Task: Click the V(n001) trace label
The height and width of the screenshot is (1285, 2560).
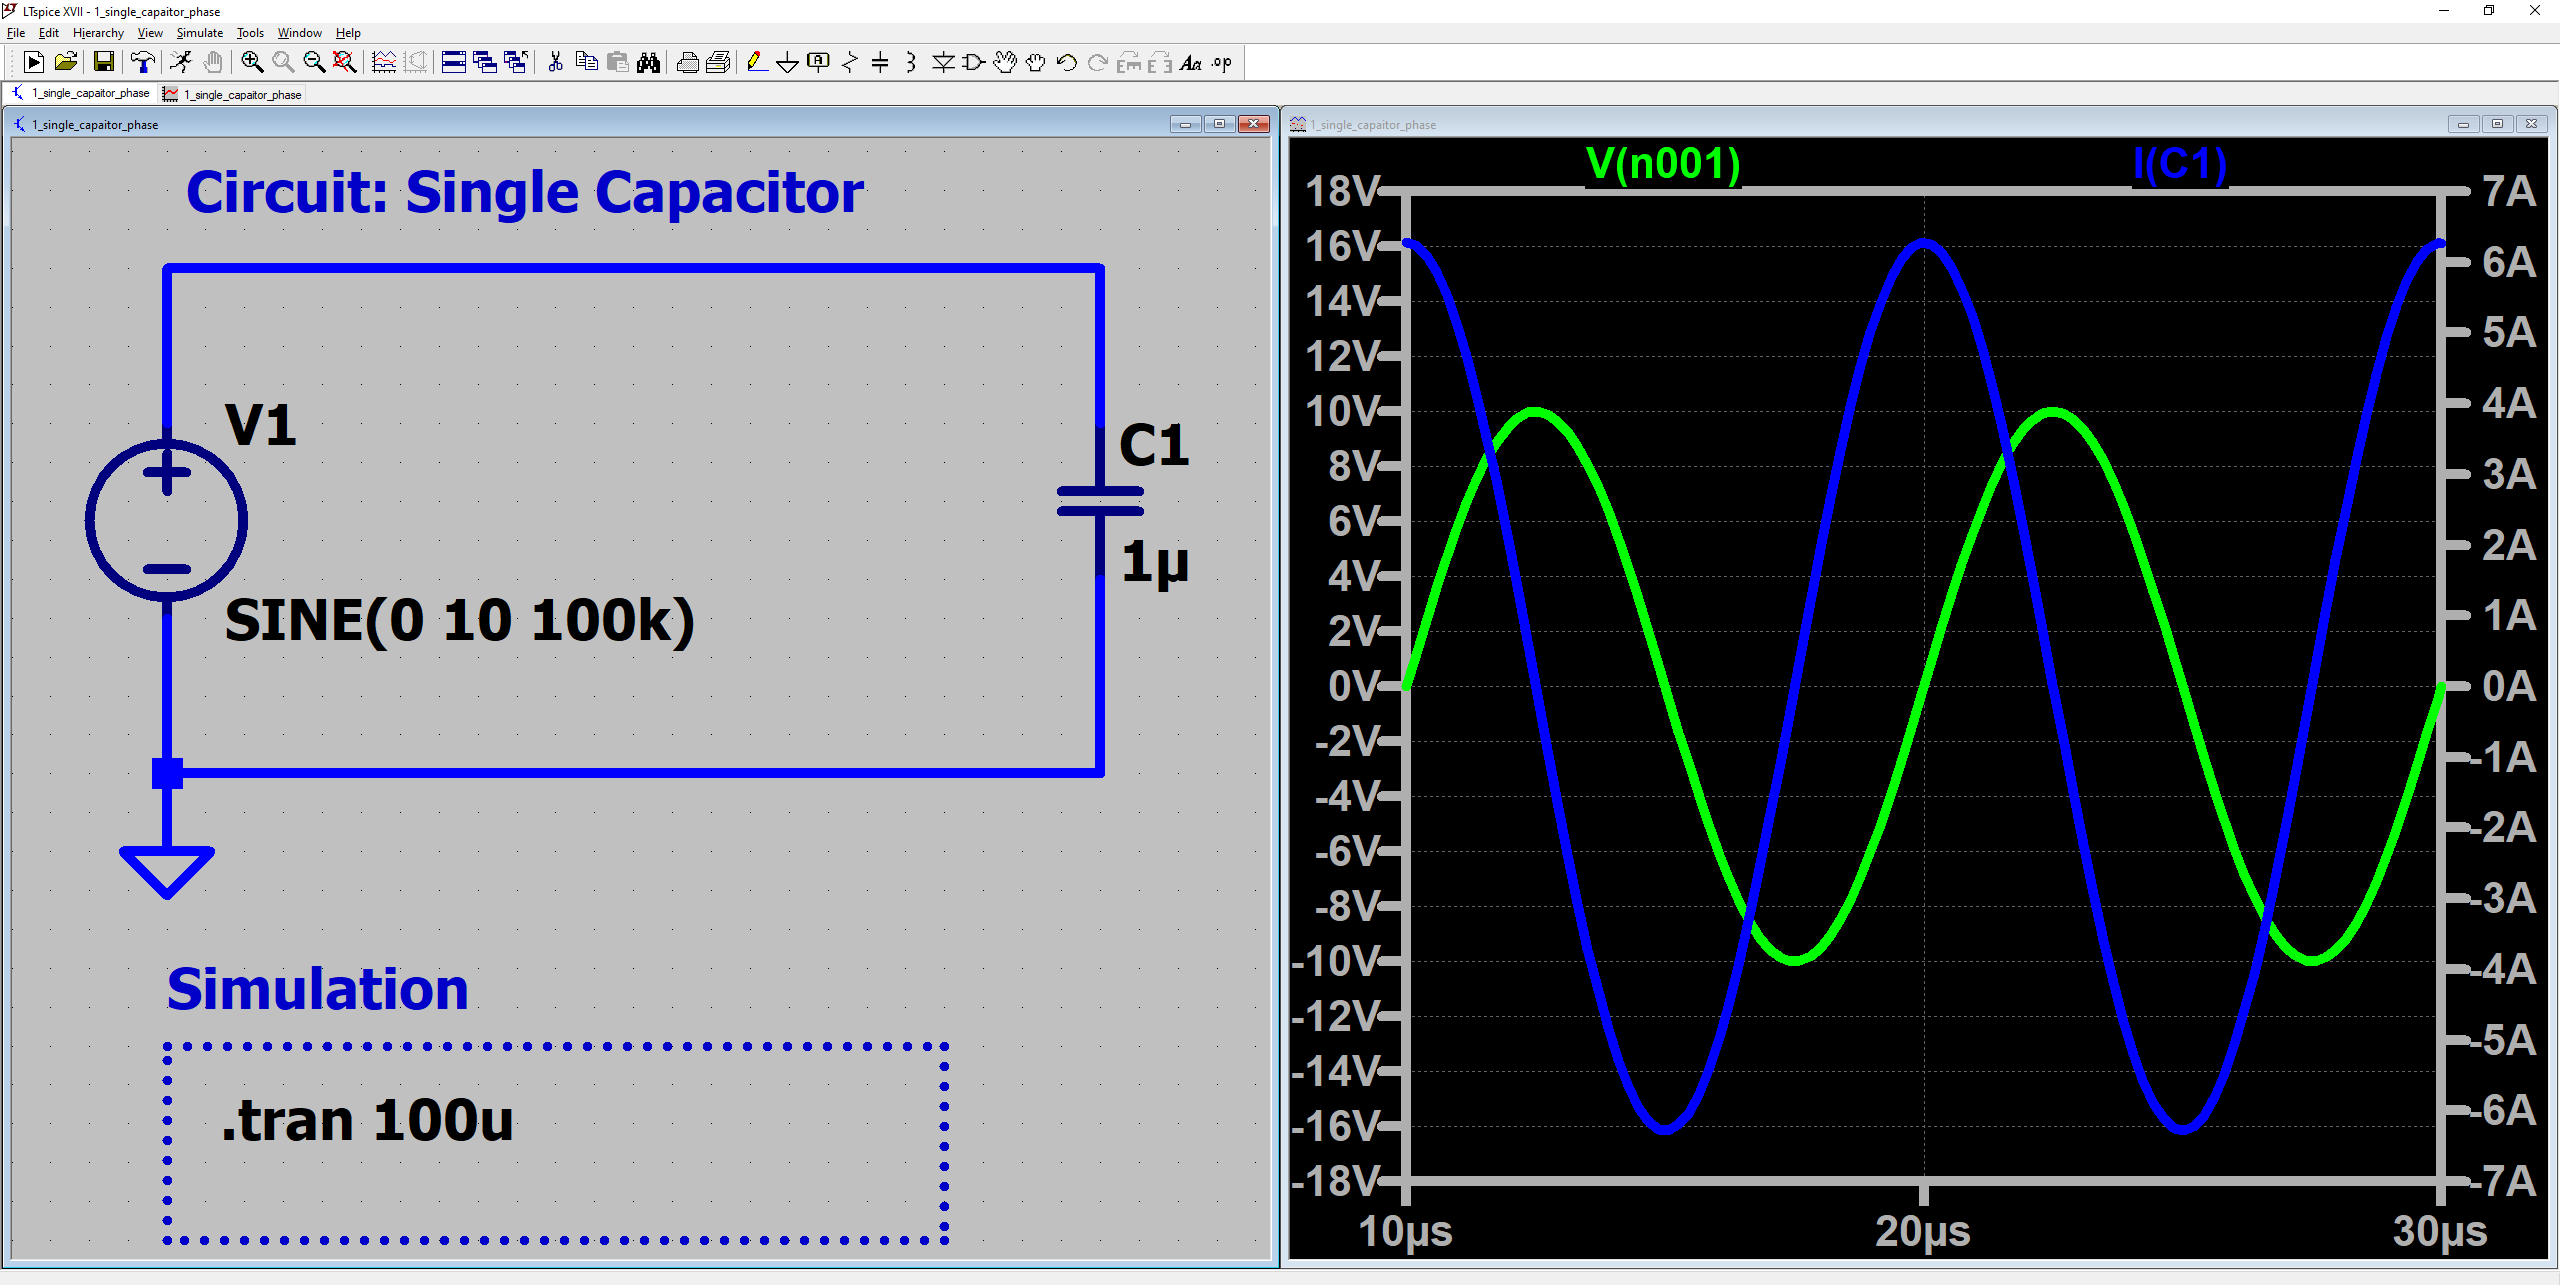Action: (x=1662, y=164)
